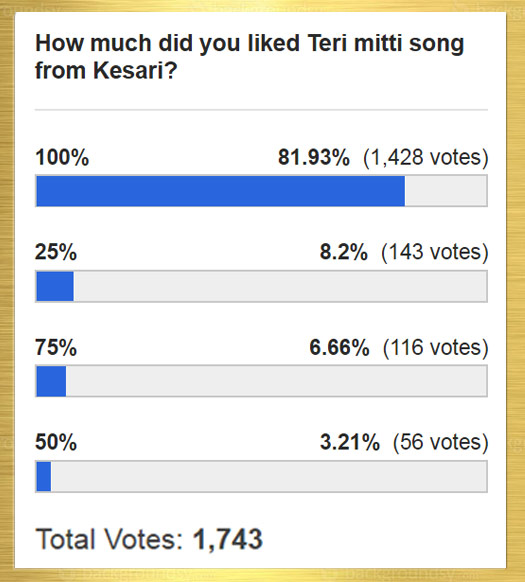Select the 75% option label
525x582 pixels.
click(56, 347)
